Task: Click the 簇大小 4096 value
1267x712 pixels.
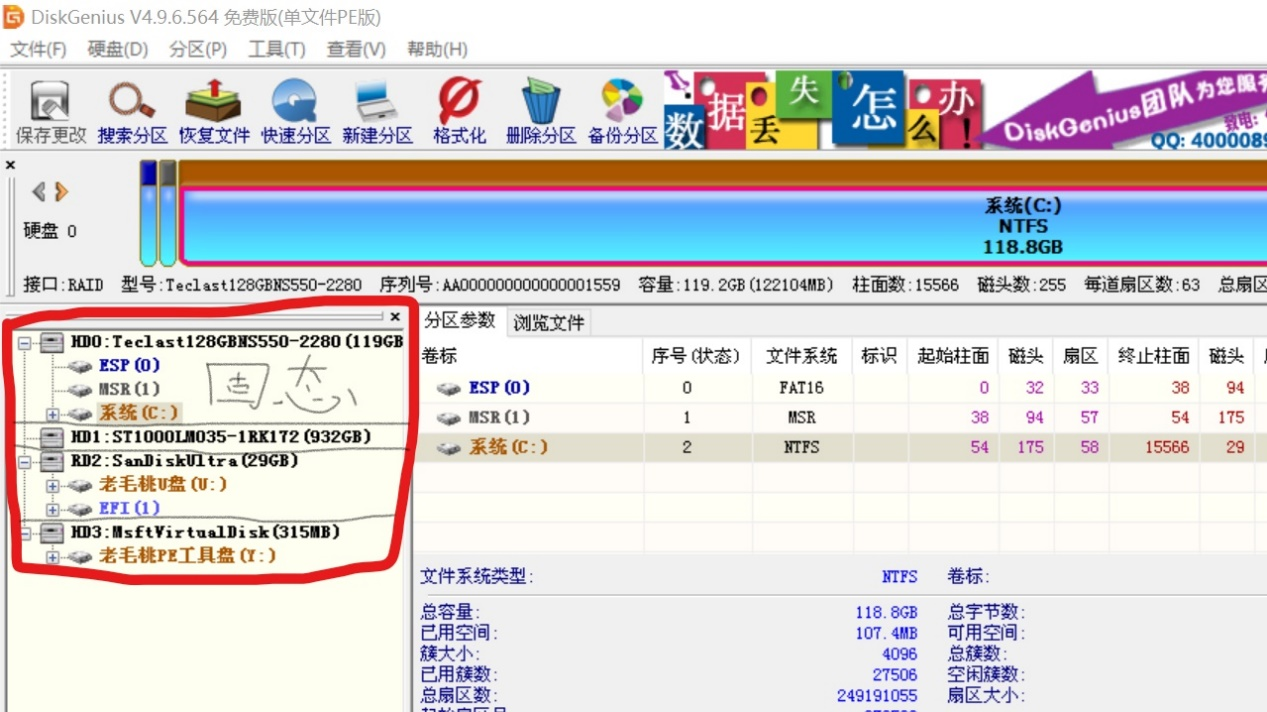Action: (900, 654)
